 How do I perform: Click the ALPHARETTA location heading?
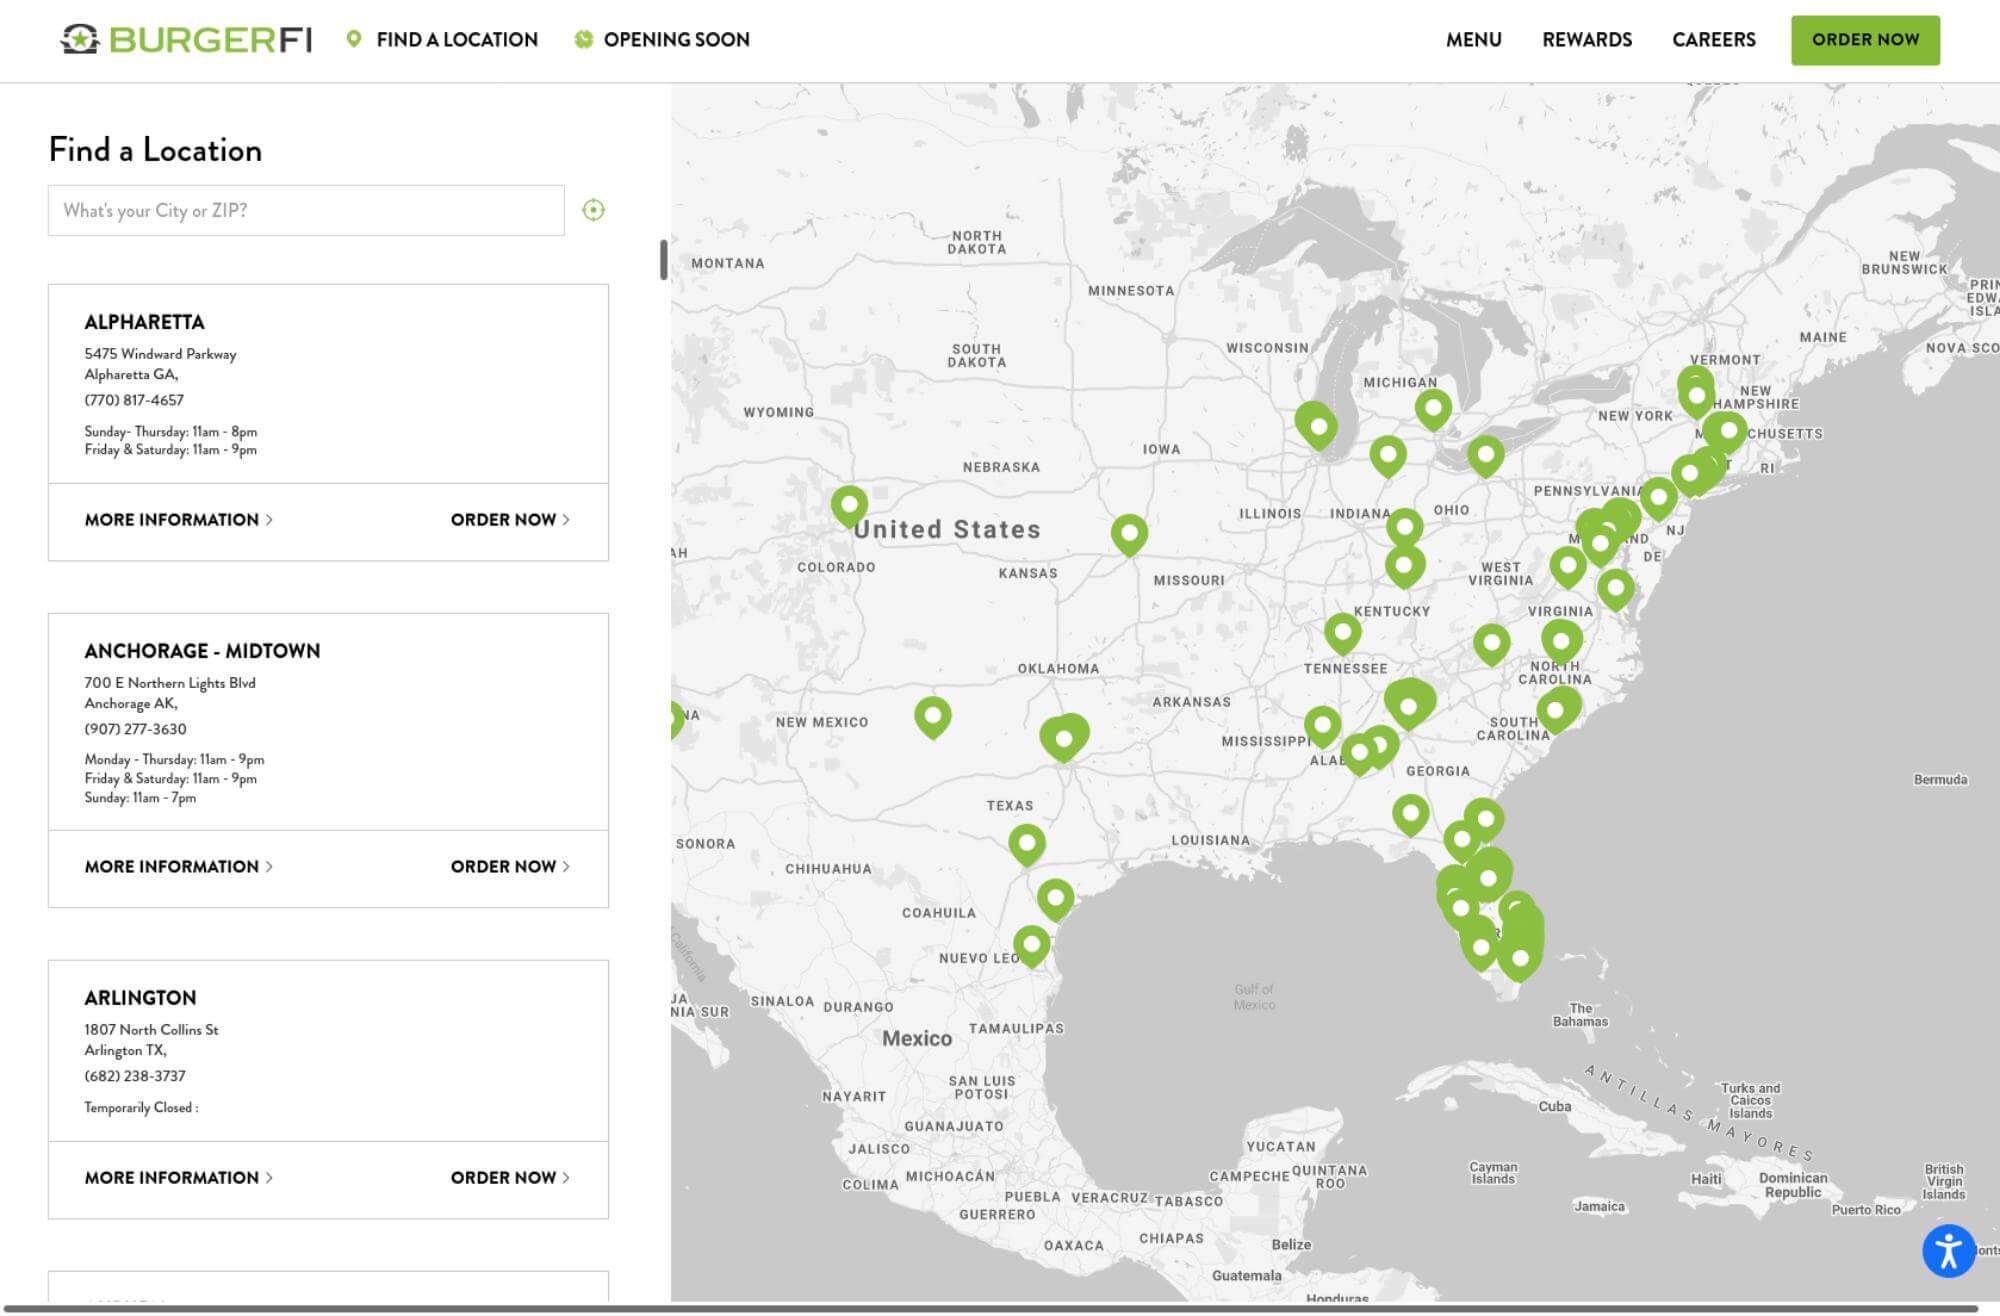tap(144, 322)
